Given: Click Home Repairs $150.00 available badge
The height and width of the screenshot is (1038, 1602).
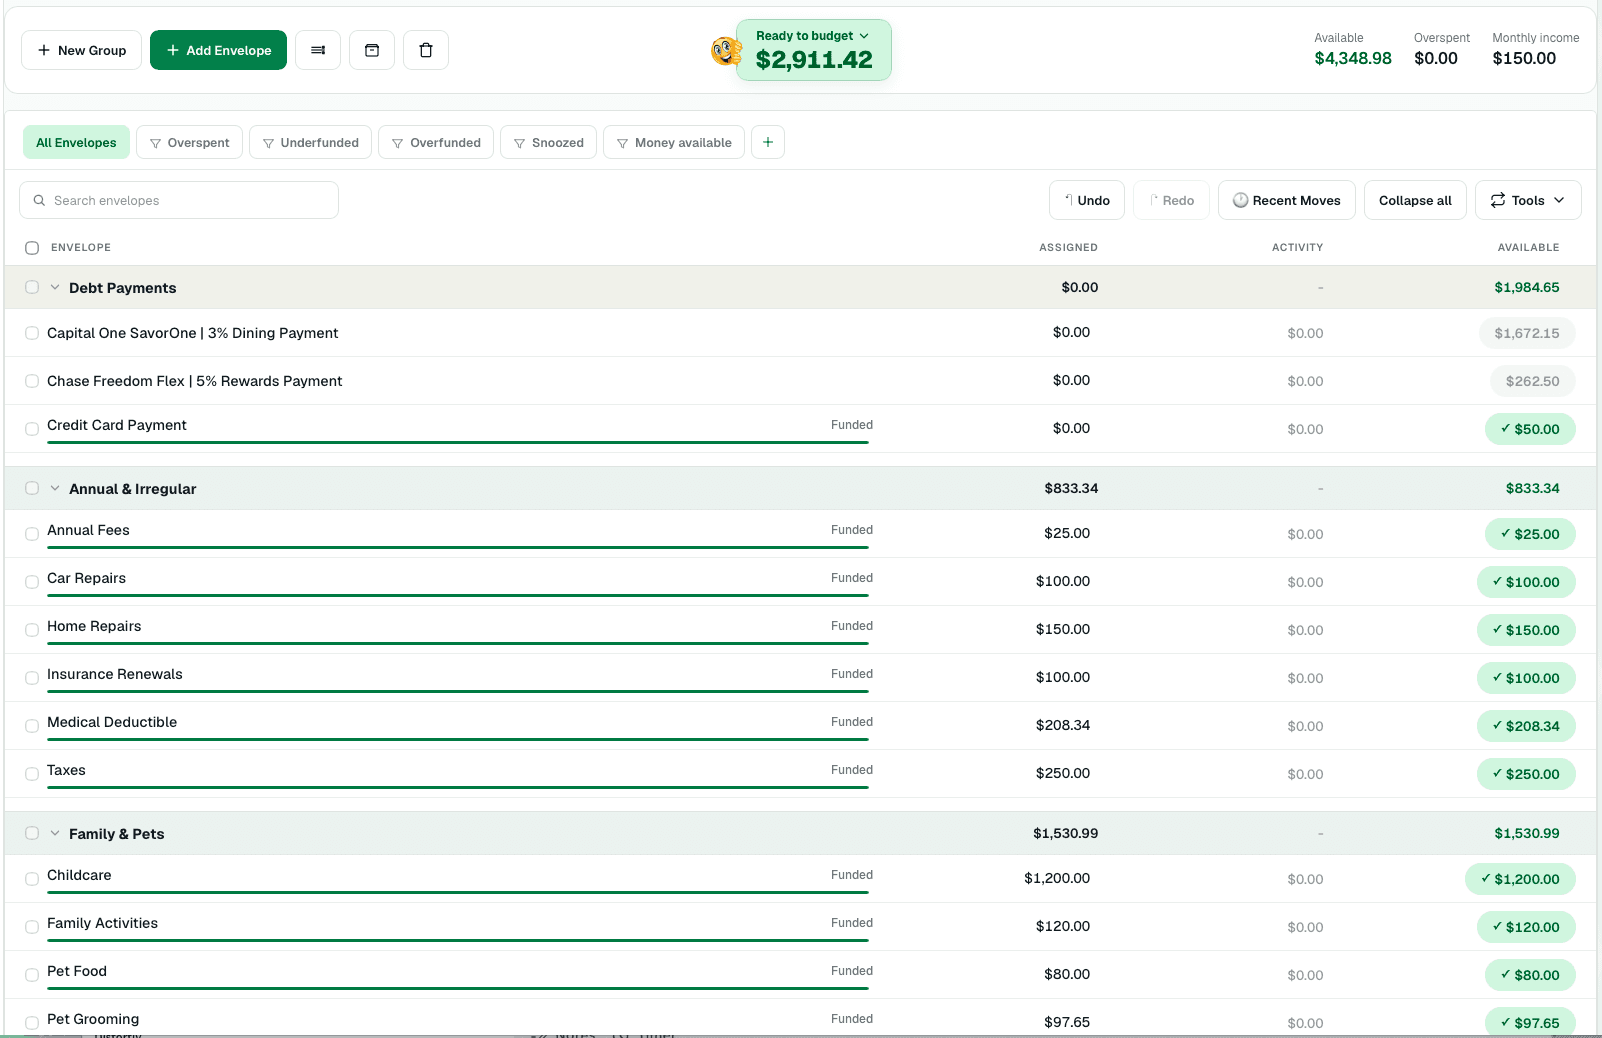Looking at the screenshot, I should click(x=1526, y=630).
